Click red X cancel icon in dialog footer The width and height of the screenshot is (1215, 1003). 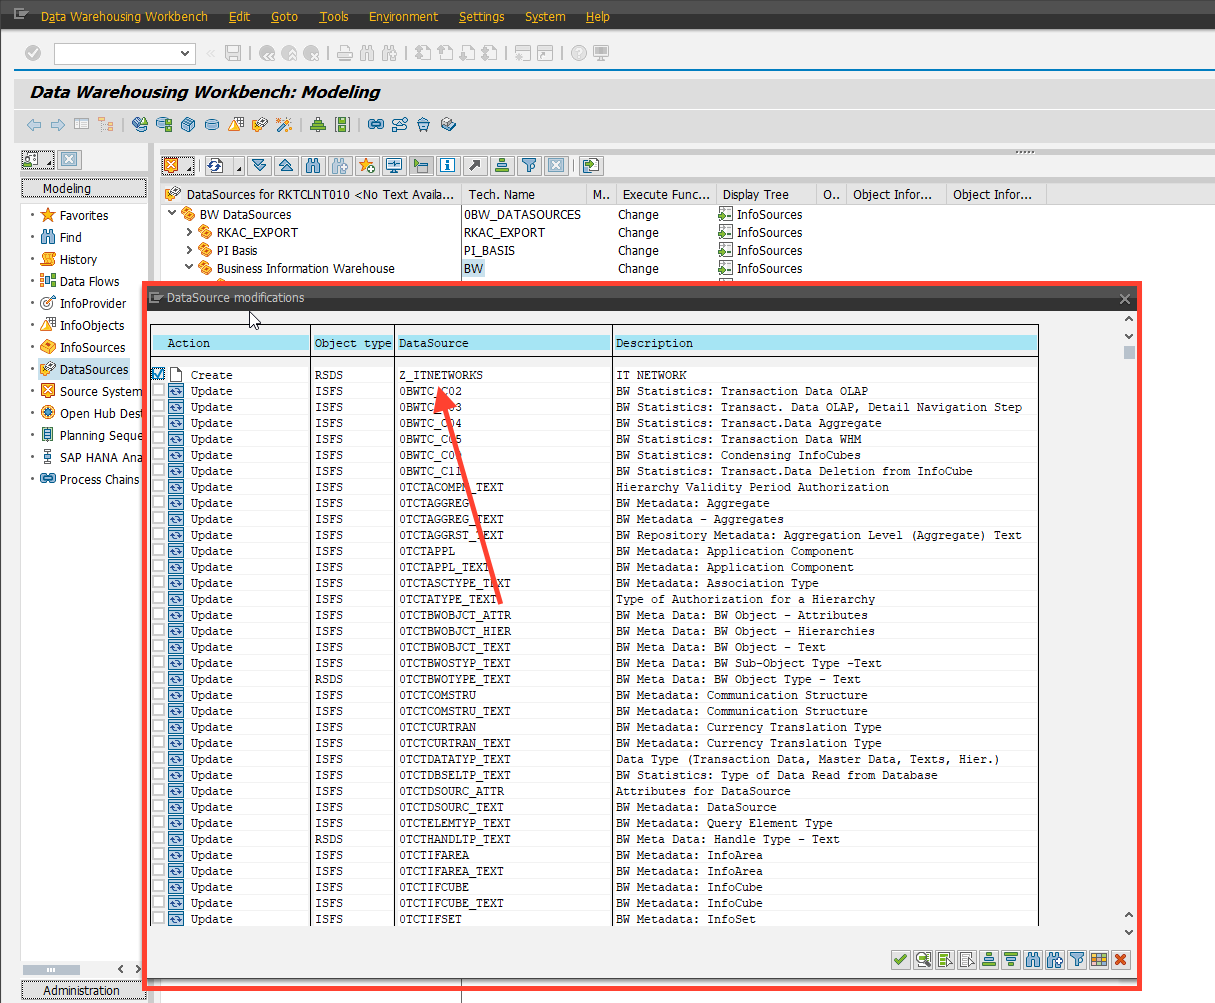[1121, 960]
